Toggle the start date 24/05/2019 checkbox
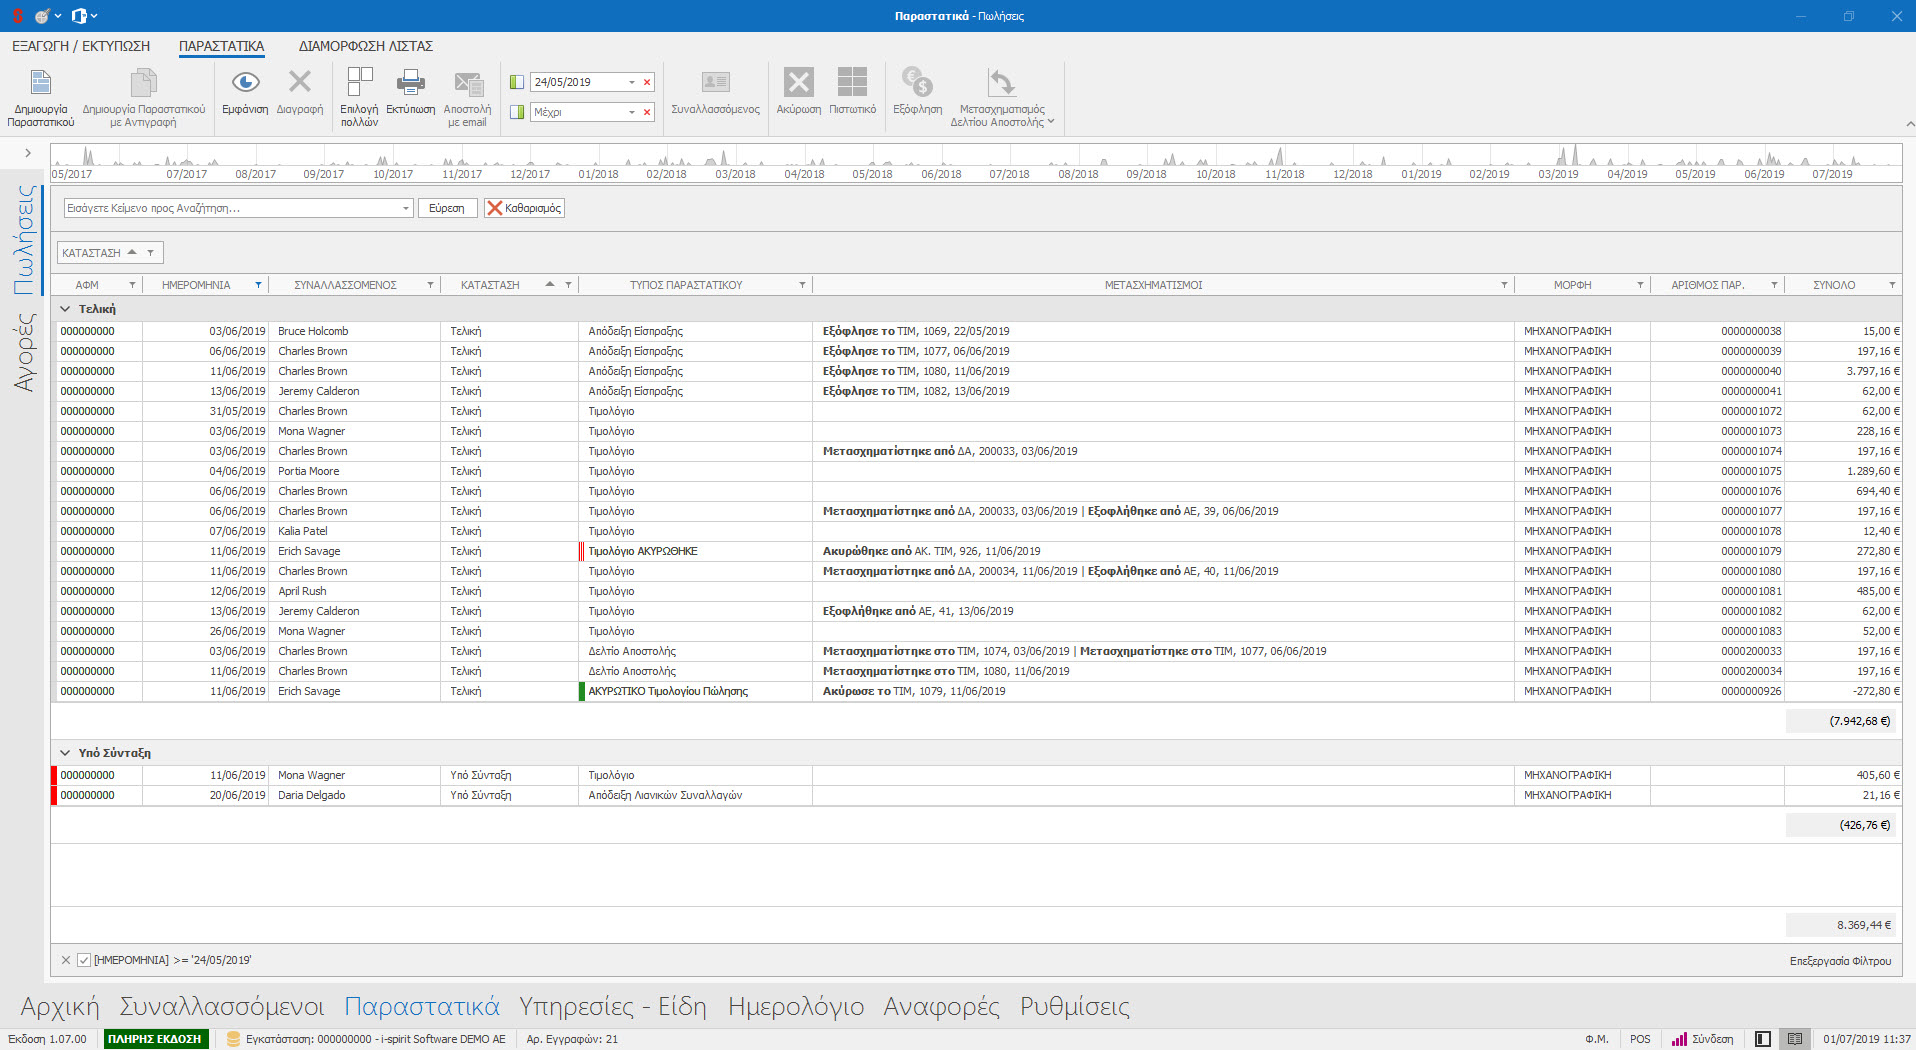 tap(517, 82)
